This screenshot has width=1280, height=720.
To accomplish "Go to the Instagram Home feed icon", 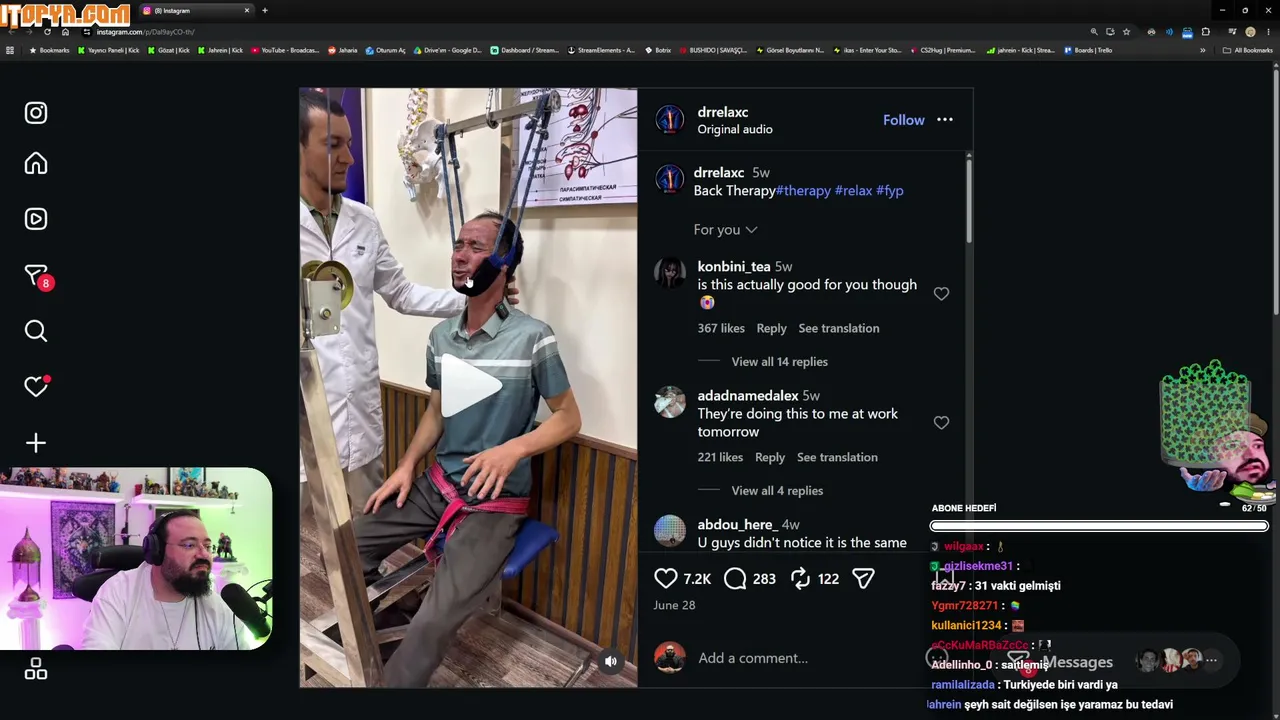I will (x=36, y=164).
